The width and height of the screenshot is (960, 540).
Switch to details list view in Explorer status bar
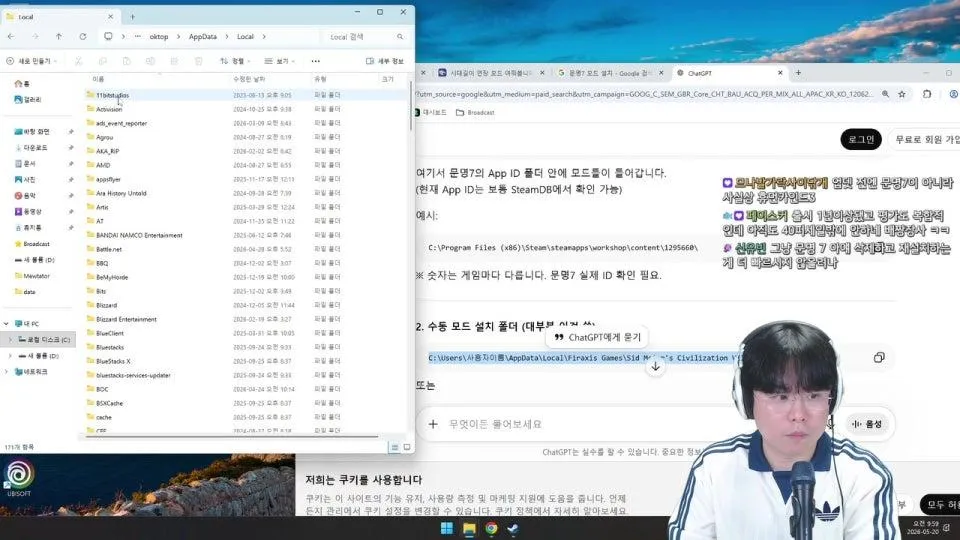click(394, 448)
